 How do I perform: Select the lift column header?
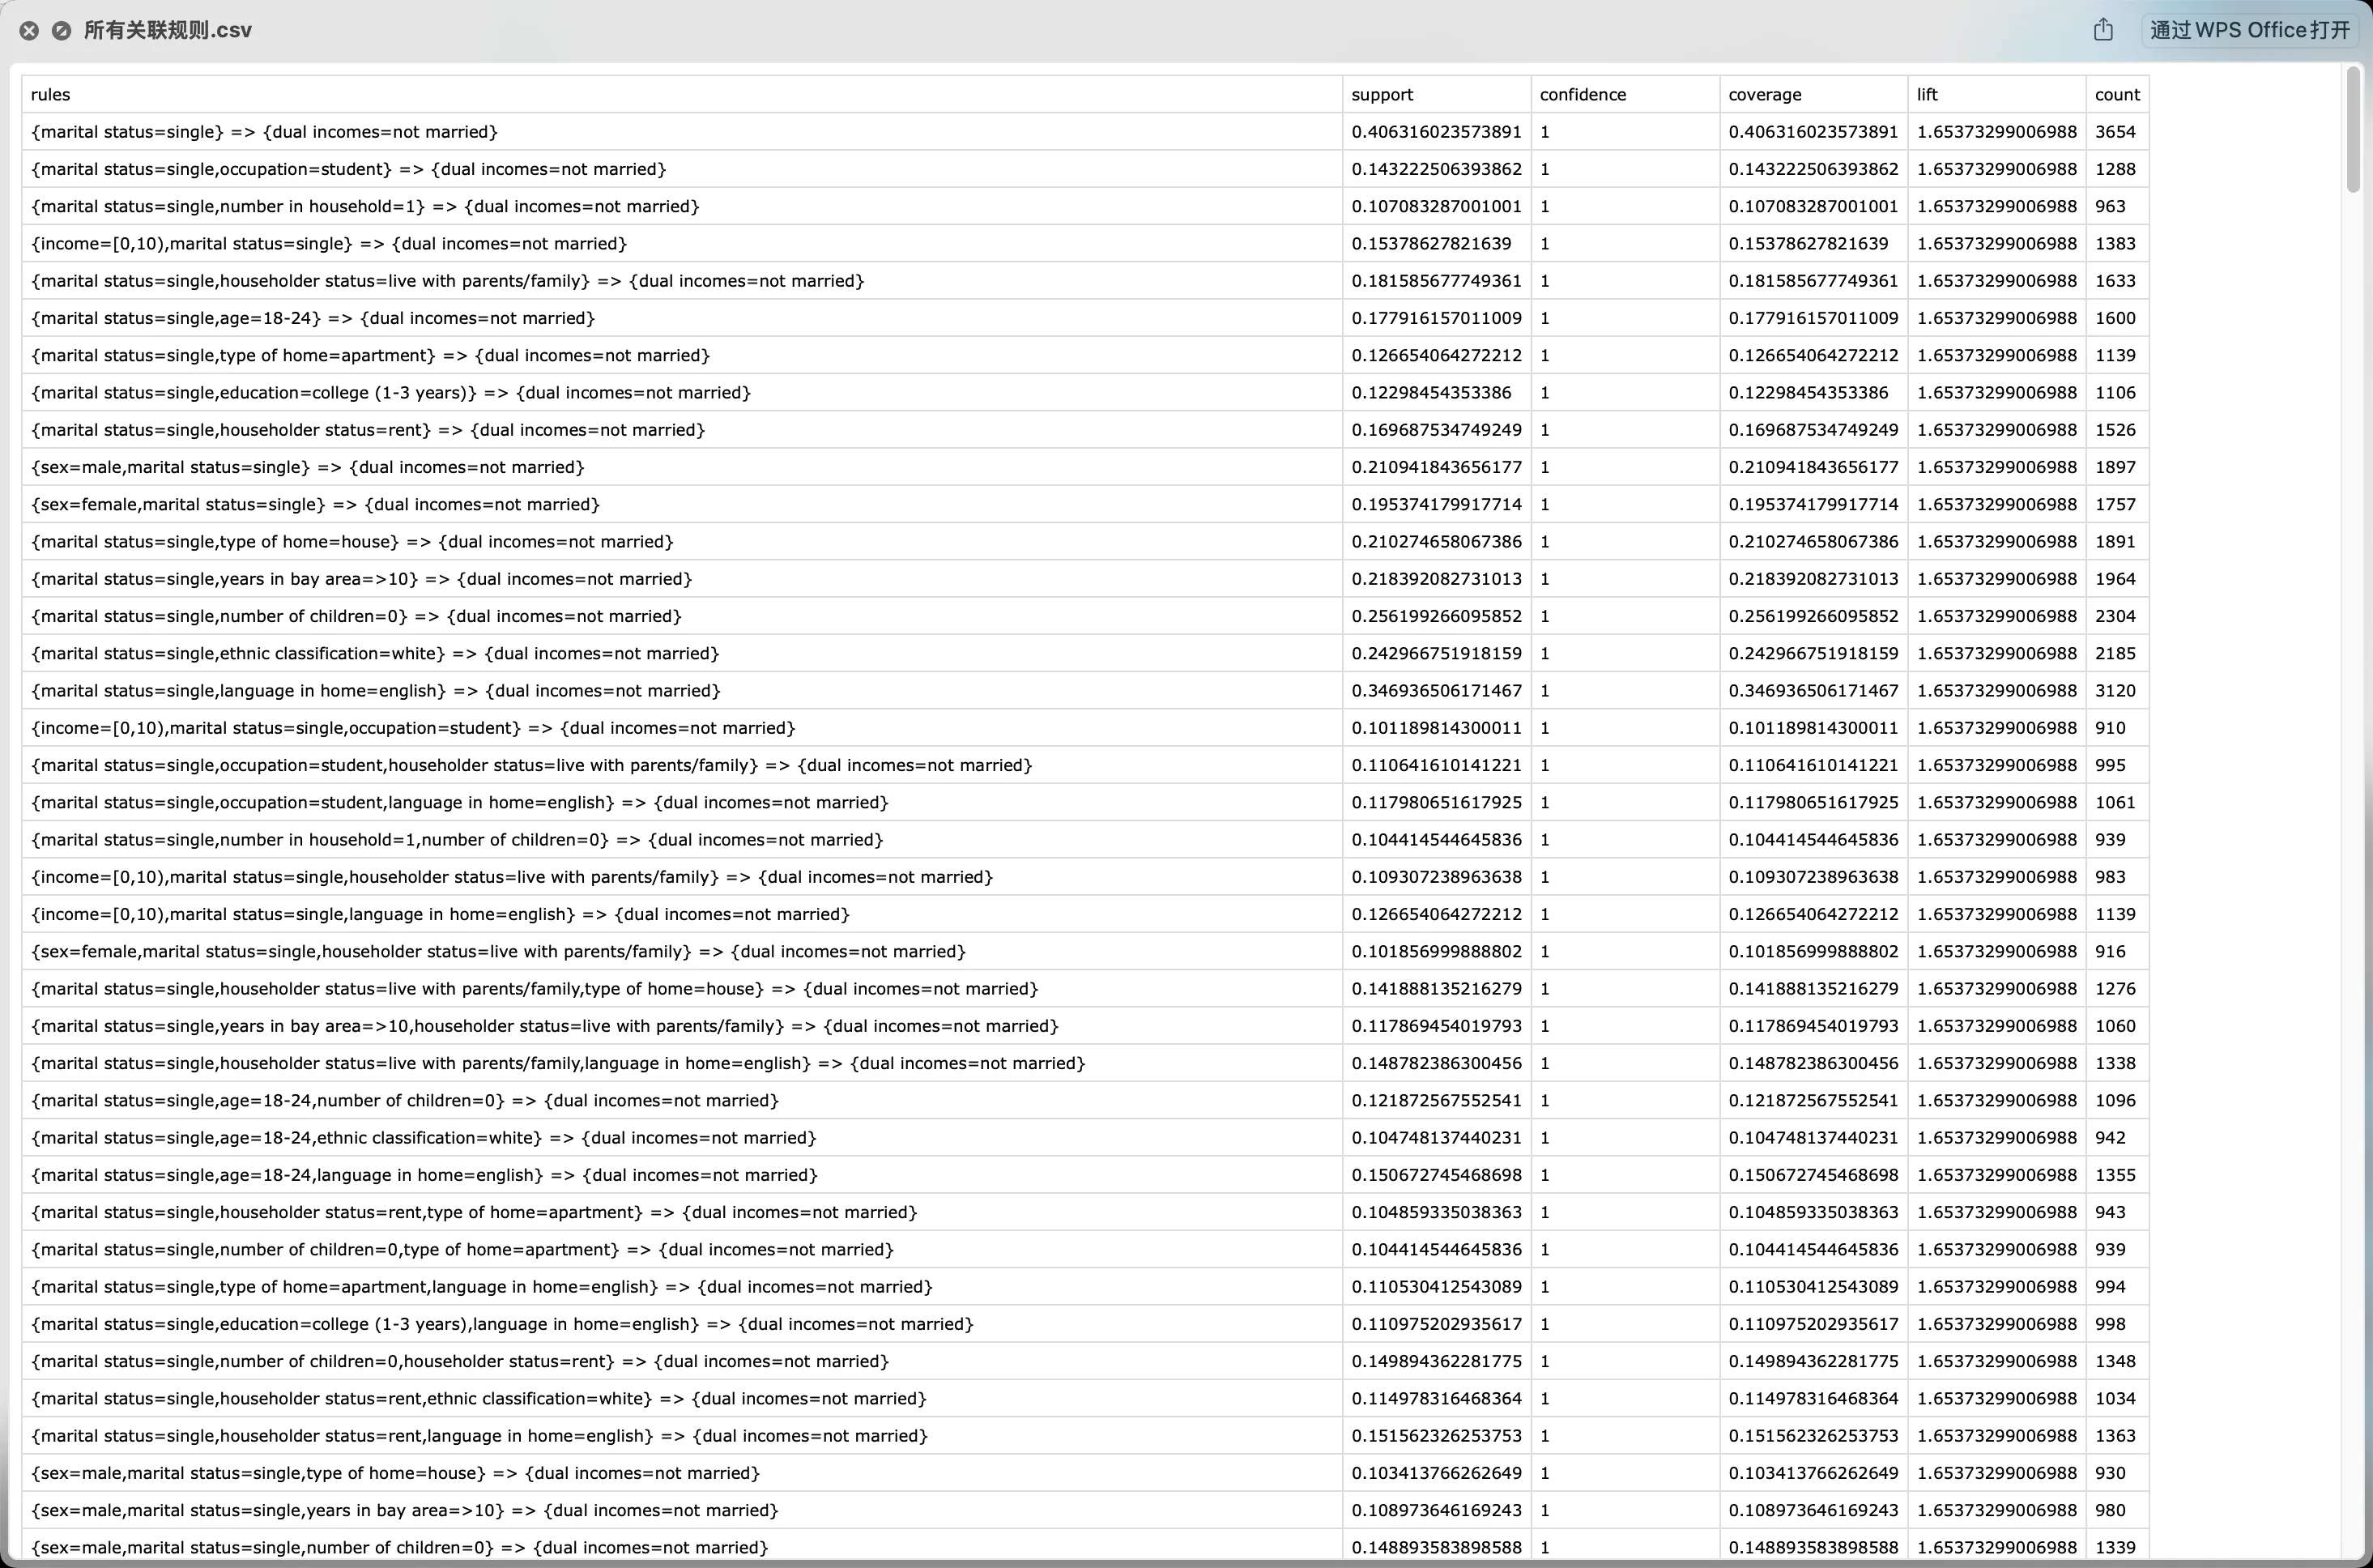(x=1927, y=95)
